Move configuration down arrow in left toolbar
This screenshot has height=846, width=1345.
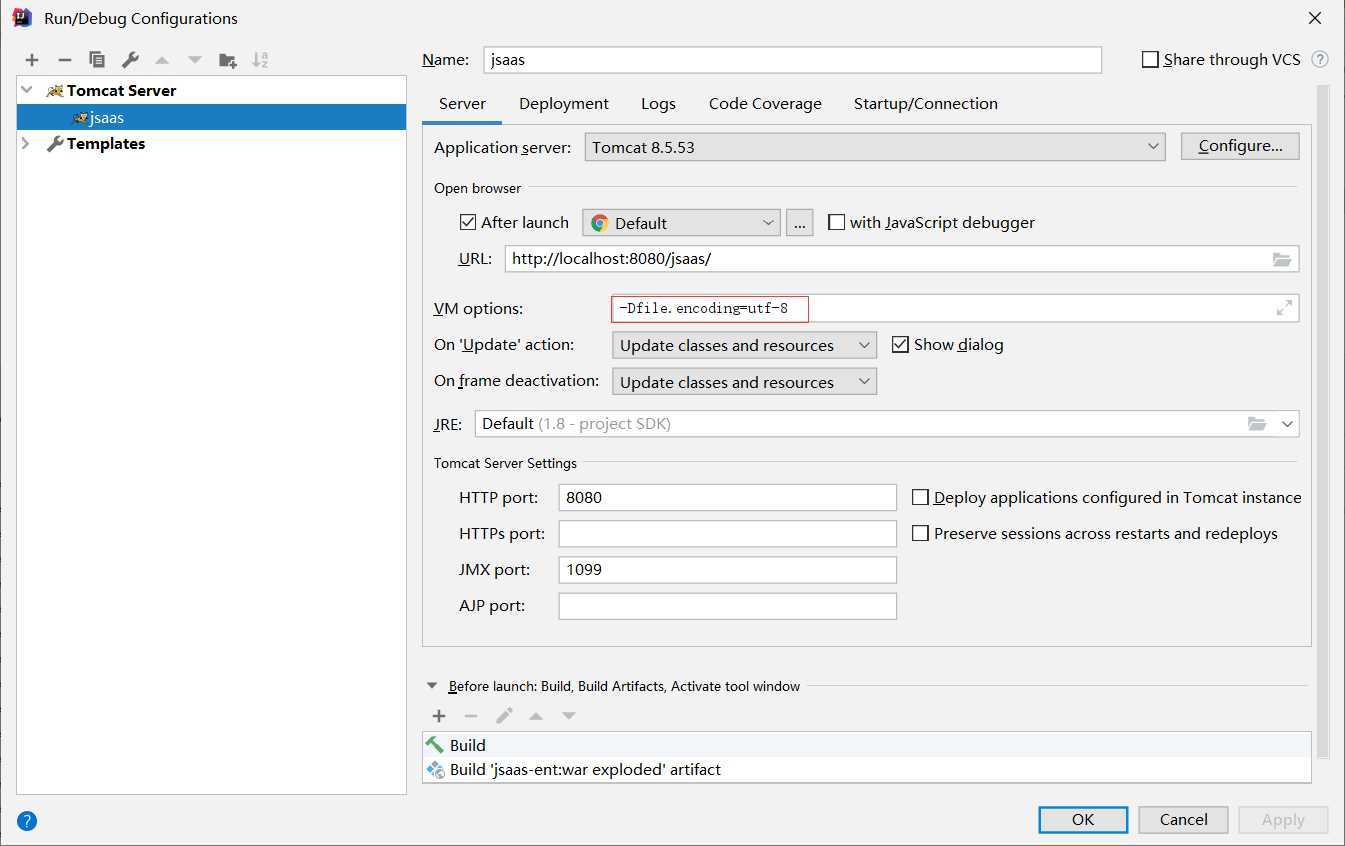click(195, 60)
